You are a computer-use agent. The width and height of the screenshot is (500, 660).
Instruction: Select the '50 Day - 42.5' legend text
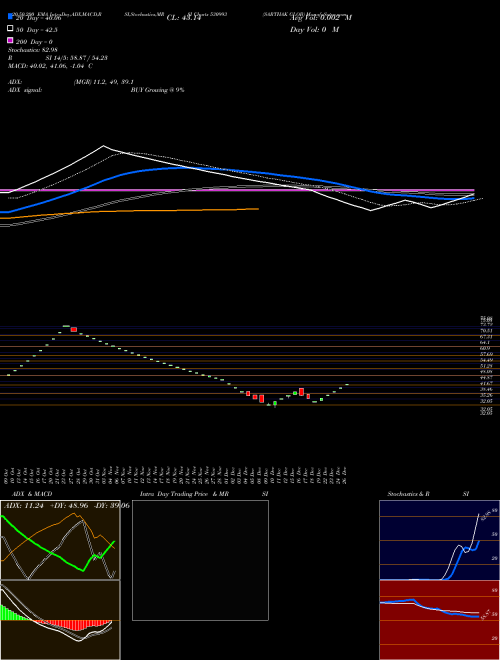37,30
